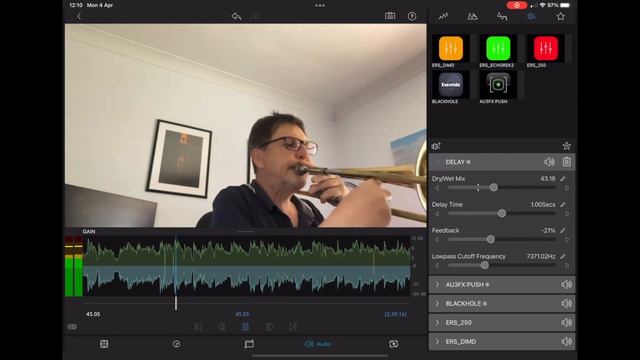
Task: Expand the AU3FX:PUSH effect section
Action: [437, 284]
